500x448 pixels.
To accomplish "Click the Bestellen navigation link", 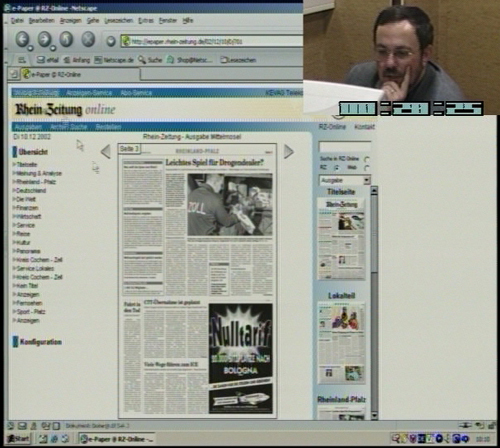I will pos(108,127).
